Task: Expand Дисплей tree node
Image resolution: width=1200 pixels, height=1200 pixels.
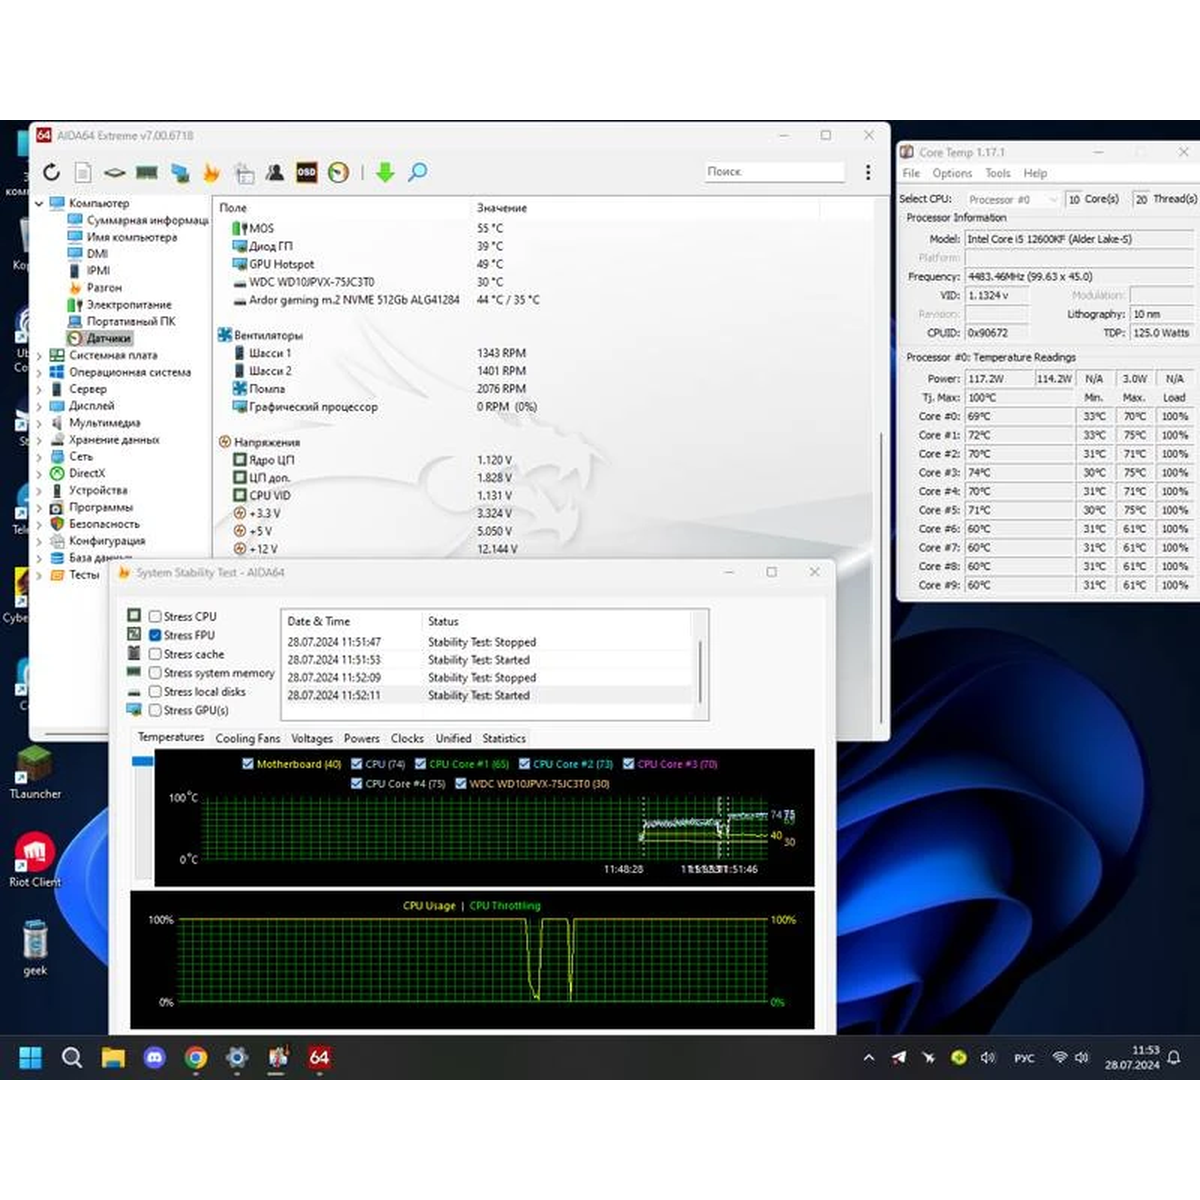Action: 39,406
